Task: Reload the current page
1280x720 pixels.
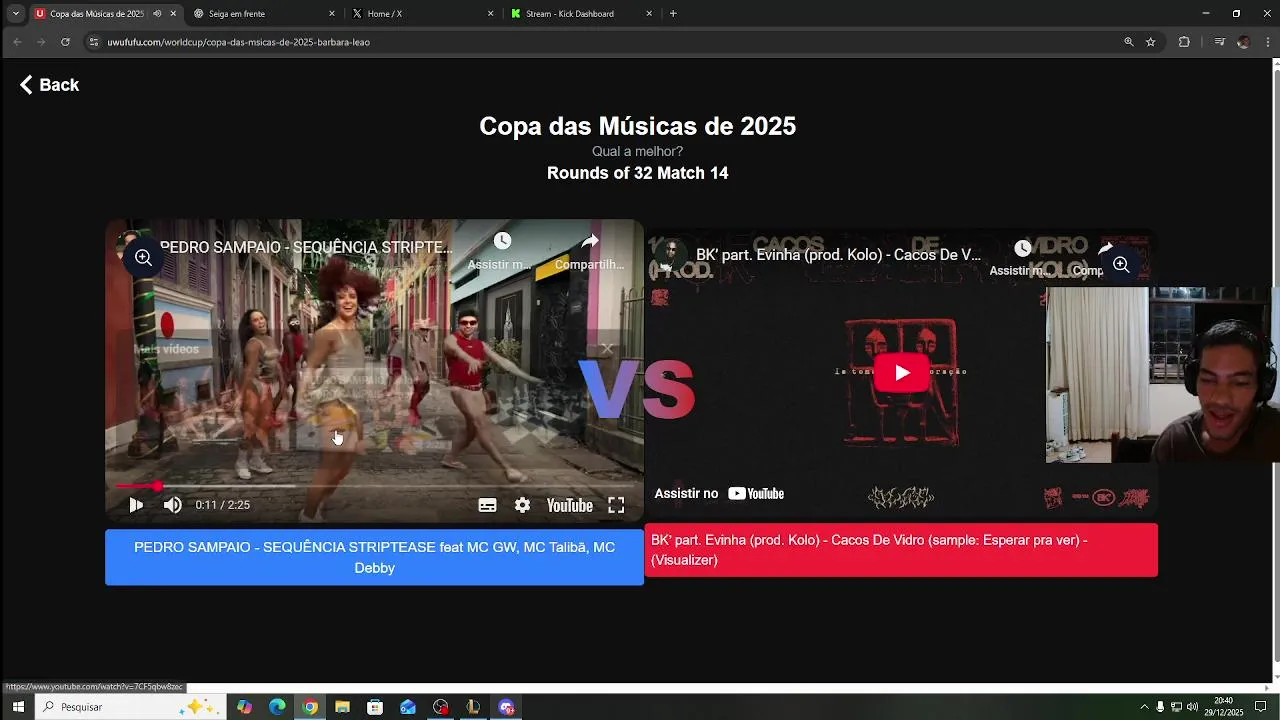Action: pos(65,42)
